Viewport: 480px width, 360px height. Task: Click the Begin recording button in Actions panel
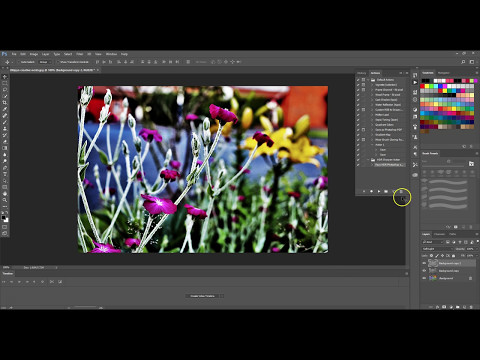(x=371, y=191)
